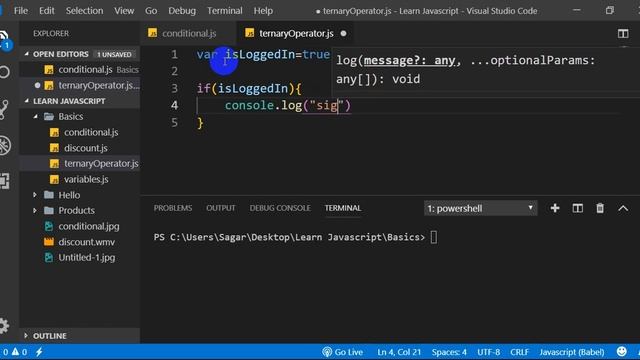Click the unsaved dot on ternaryOperator.js tab
The image size is (640, 360).
344,33
